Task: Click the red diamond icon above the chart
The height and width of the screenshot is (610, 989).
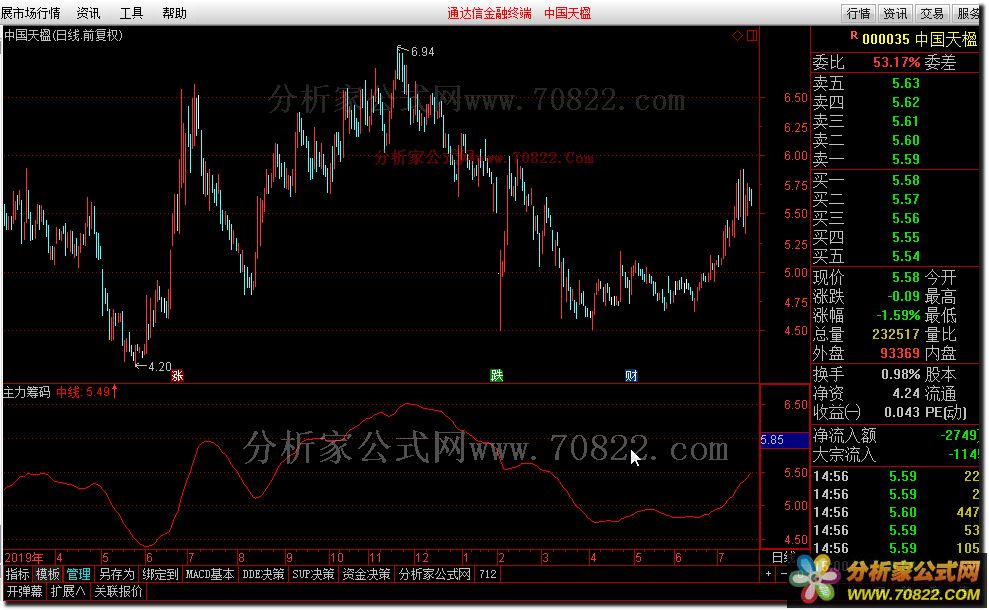Action: pyautogui.click(x=737, y=35)
